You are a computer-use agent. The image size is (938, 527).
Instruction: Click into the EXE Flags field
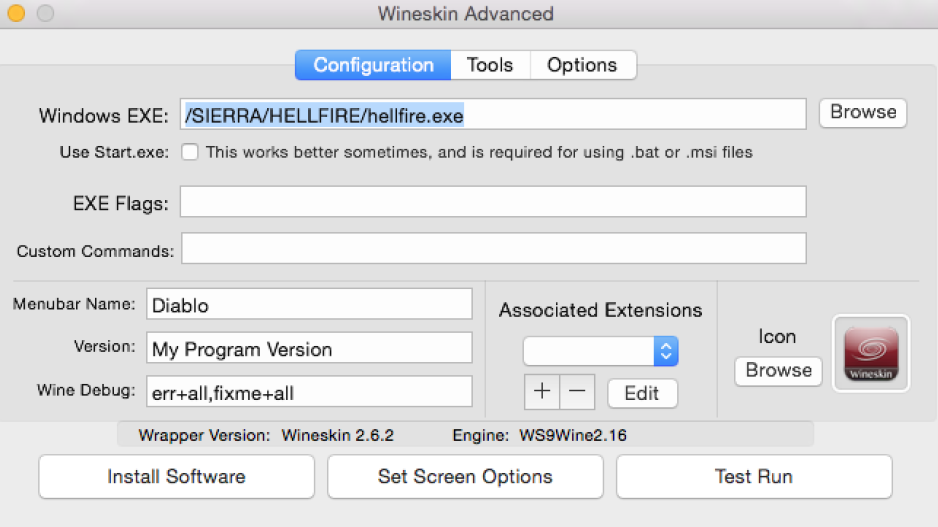point(493,202)
